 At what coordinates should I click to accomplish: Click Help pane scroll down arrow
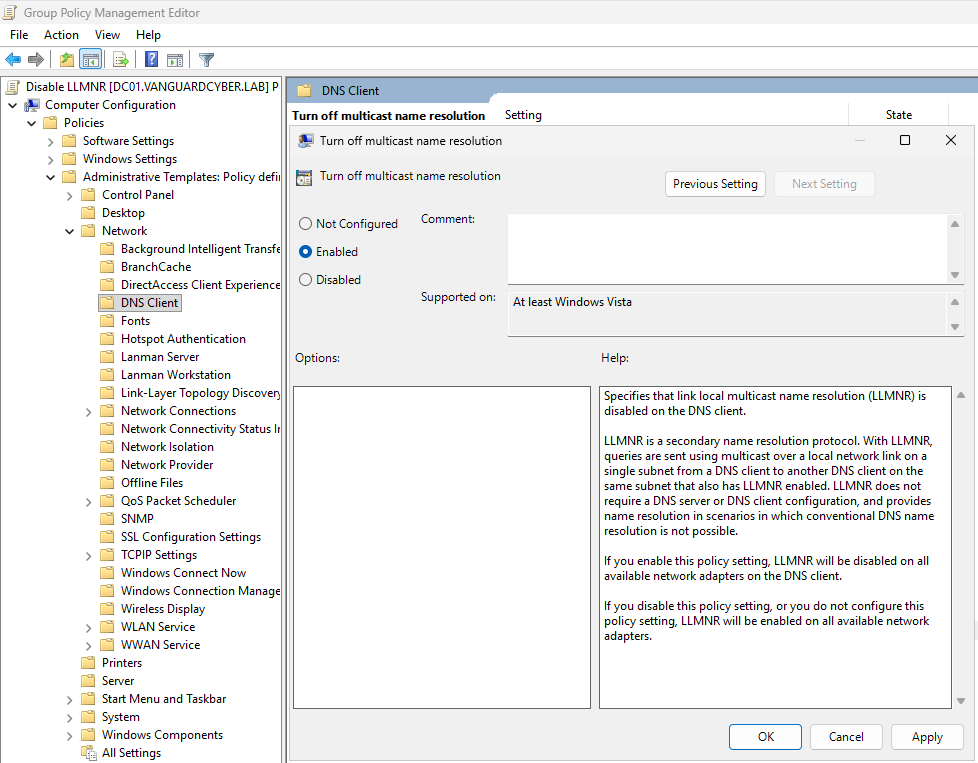961,701
